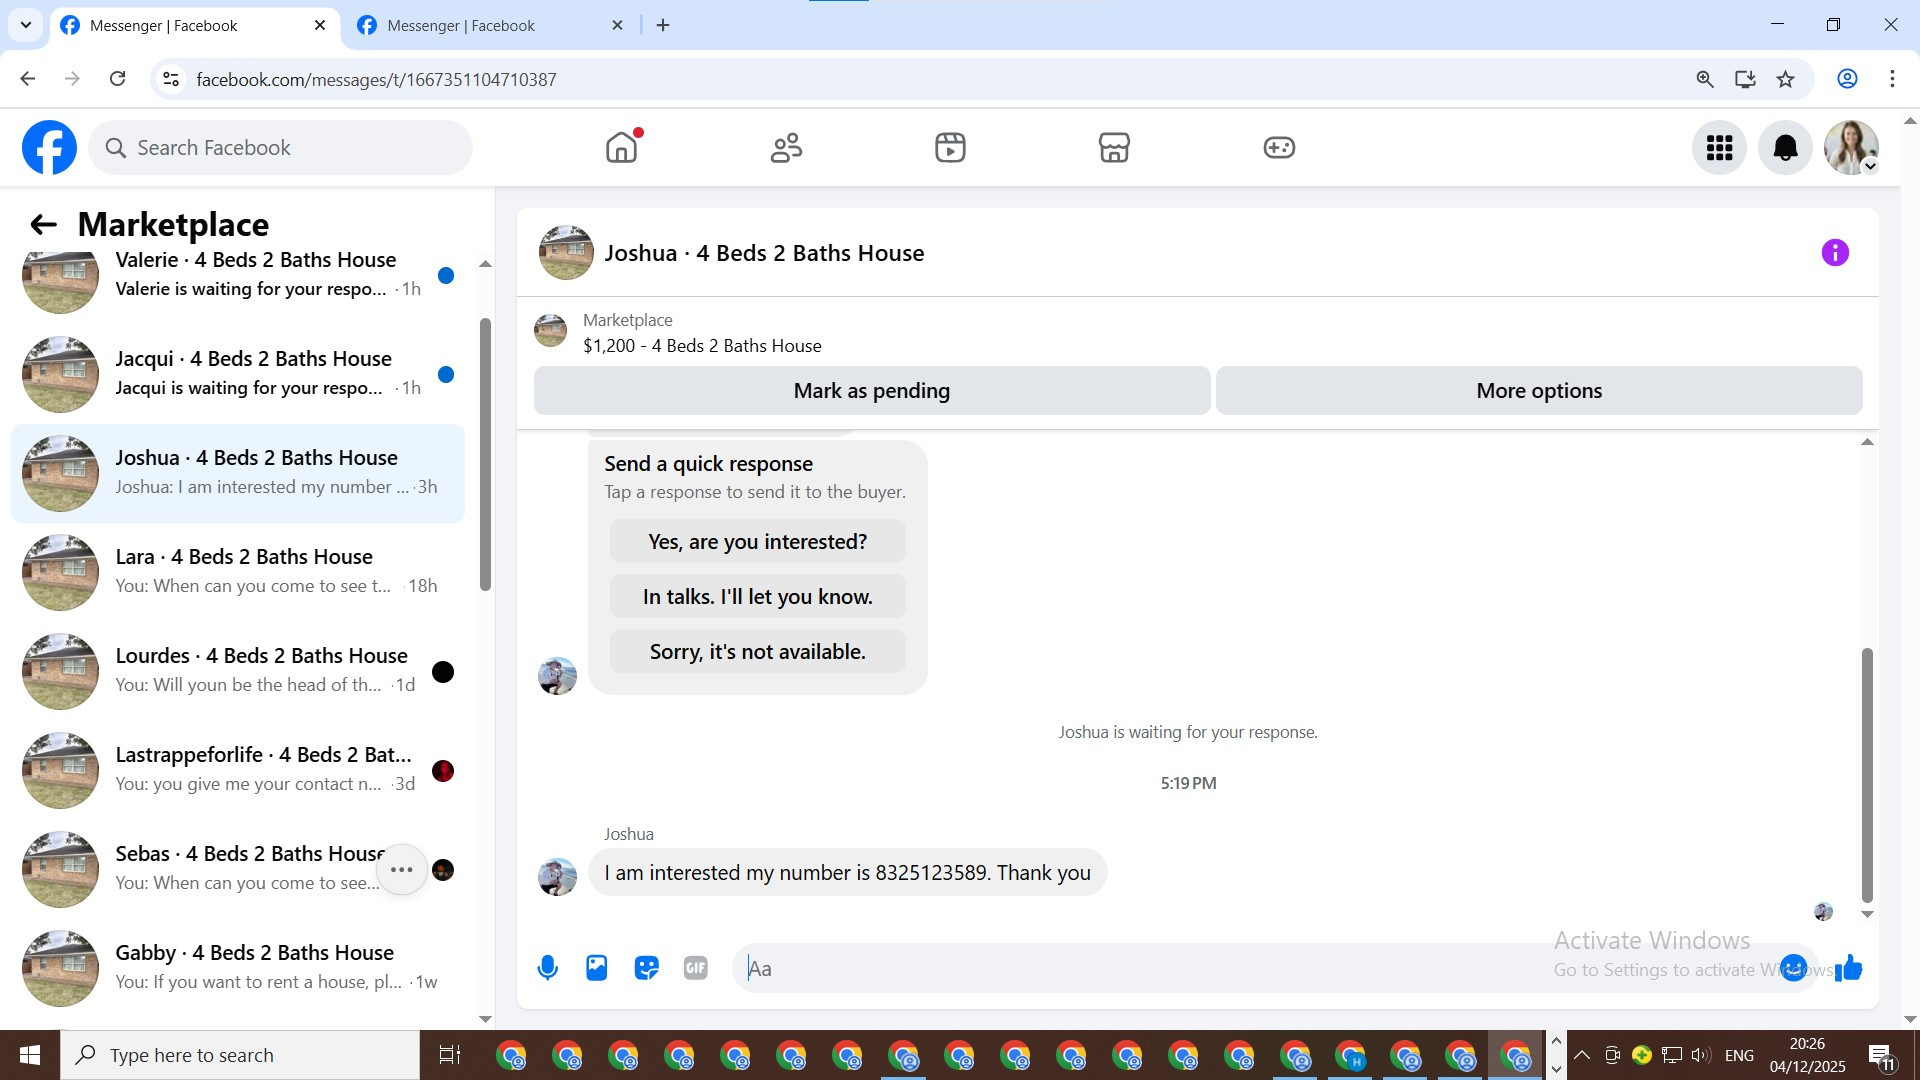Go to the Marketplace tab icon

pos(1114,148)
